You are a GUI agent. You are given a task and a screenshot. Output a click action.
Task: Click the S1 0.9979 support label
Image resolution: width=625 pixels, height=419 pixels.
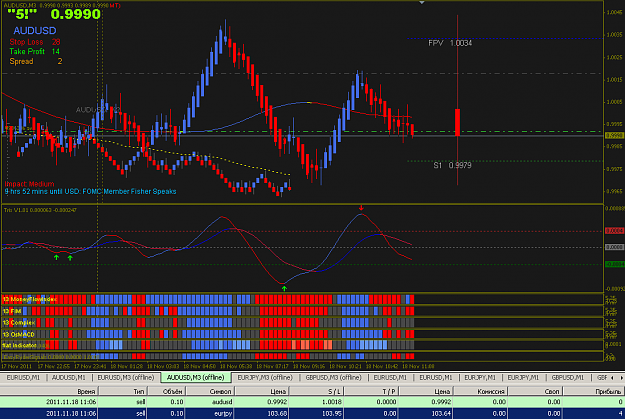click(x=452, y=165)
